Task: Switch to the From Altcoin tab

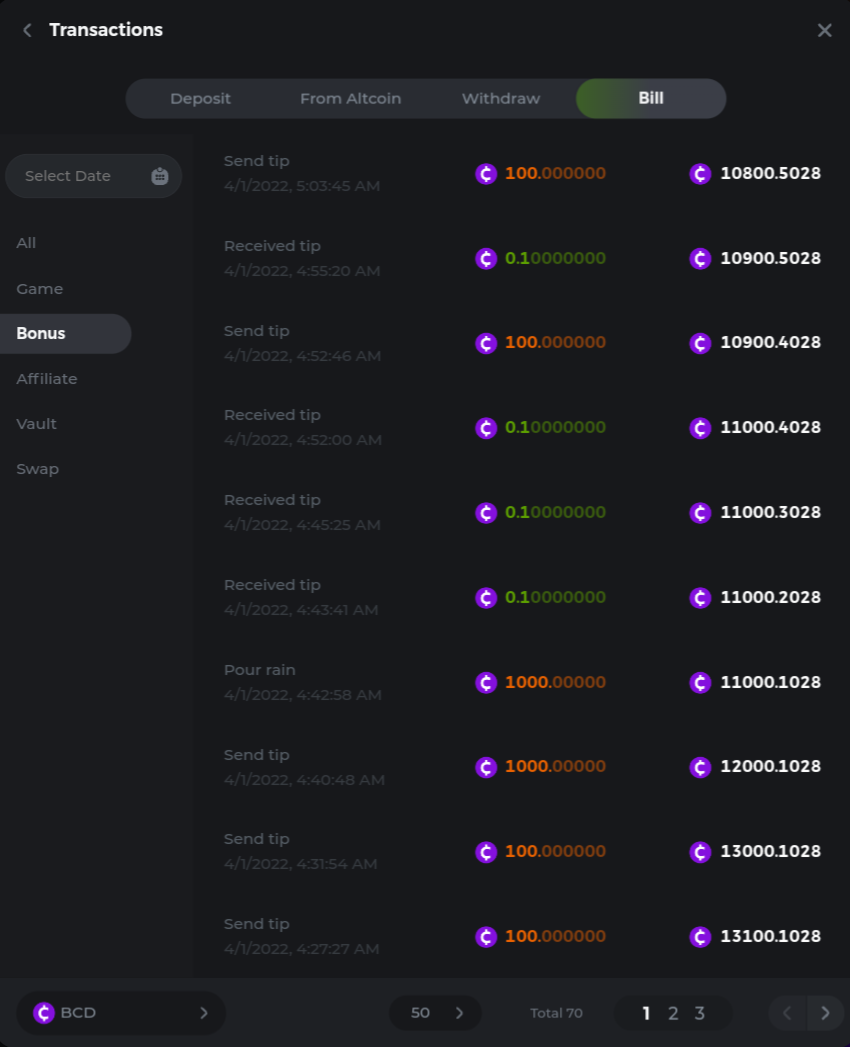Action: [x=350, y=99]
